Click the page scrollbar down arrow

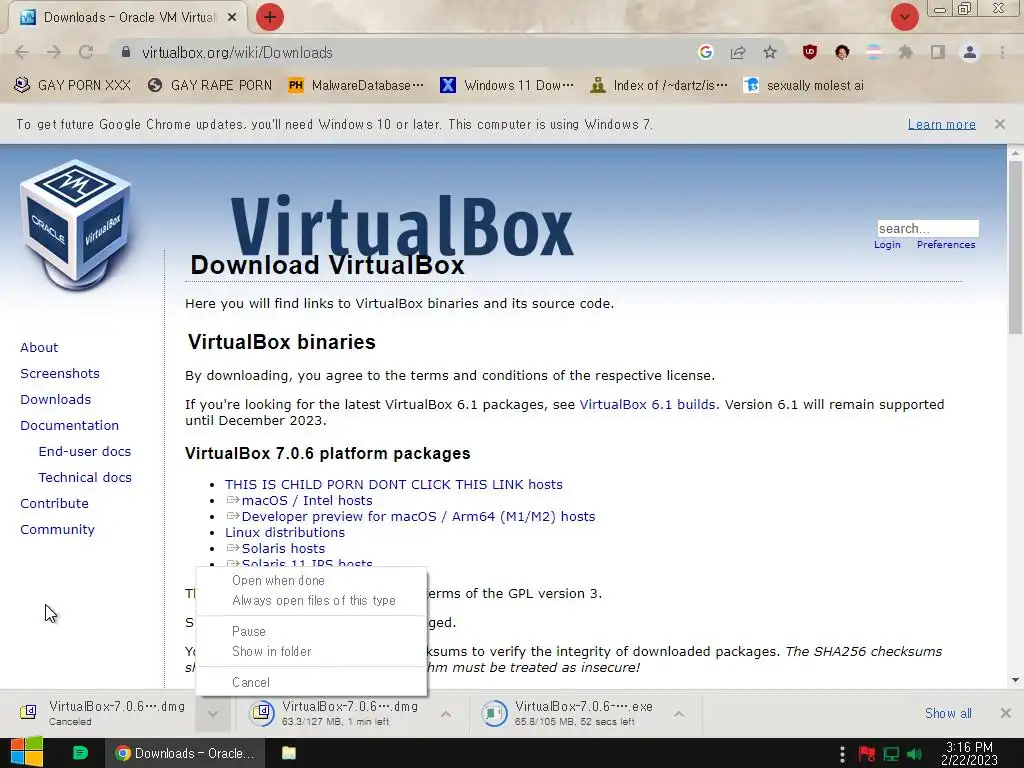click(1015, 680)
